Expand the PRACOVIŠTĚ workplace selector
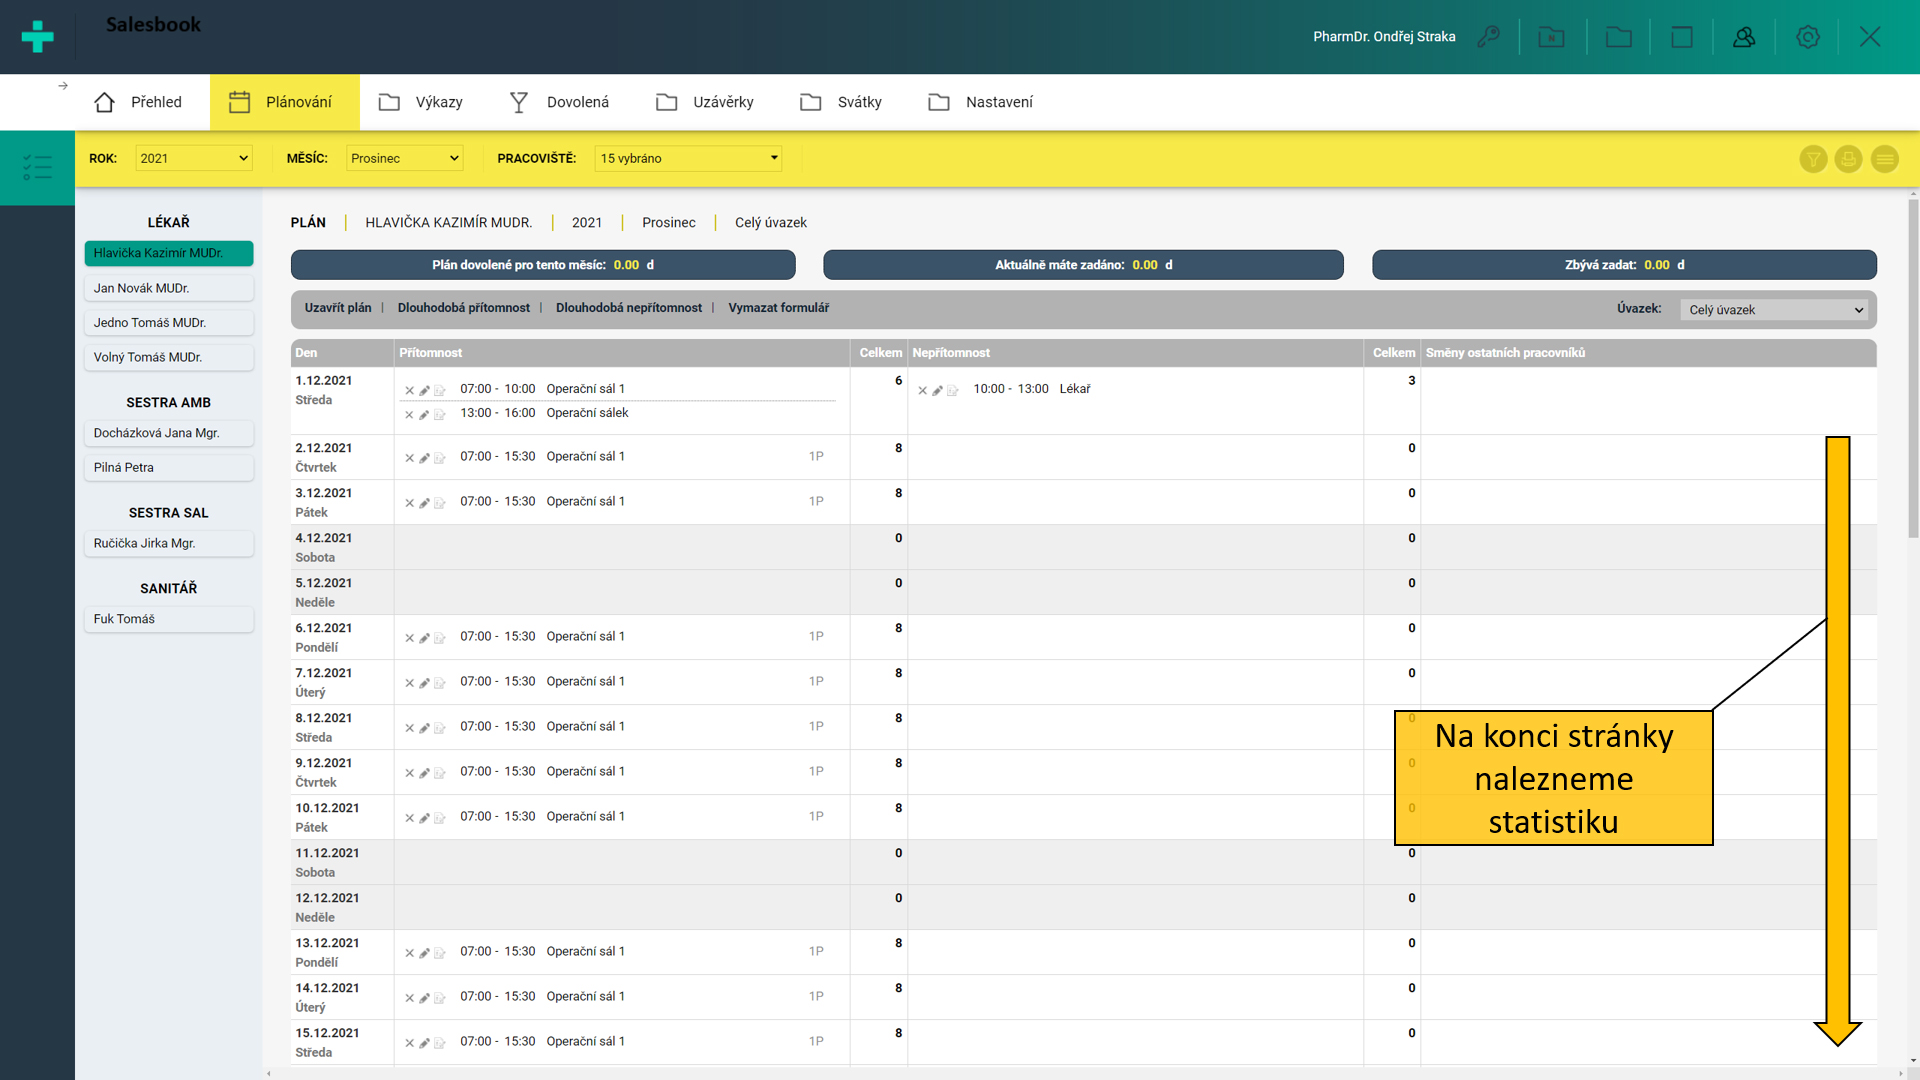This screenshot has width=1920, height=1080. click(x=688, y=158)
